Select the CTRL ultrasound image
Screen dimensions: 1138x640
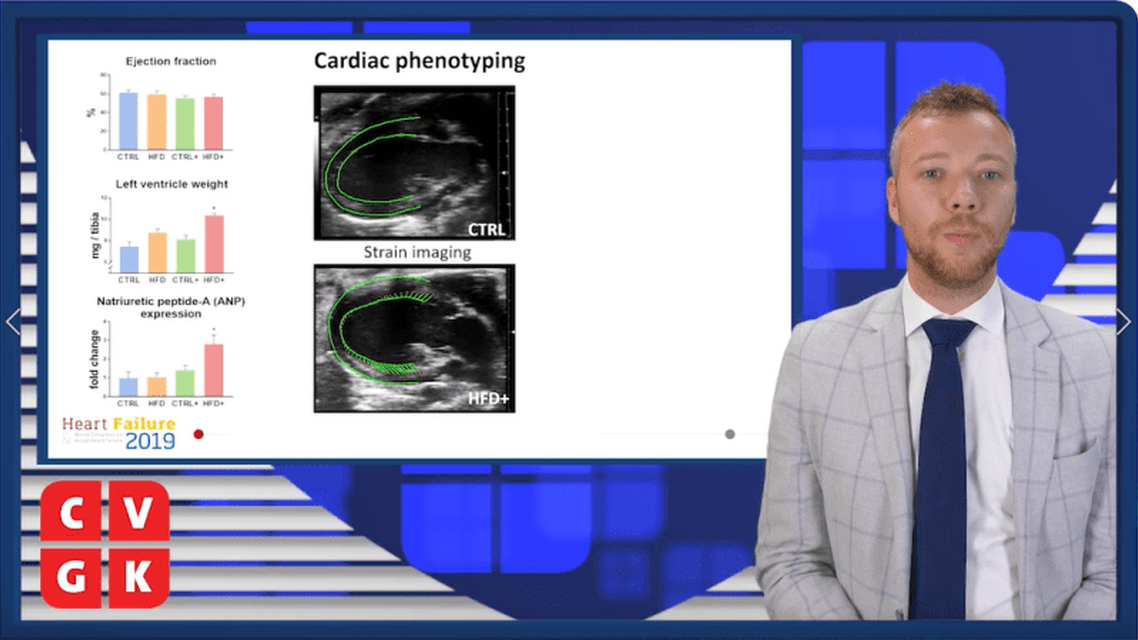tap(414, 163)
